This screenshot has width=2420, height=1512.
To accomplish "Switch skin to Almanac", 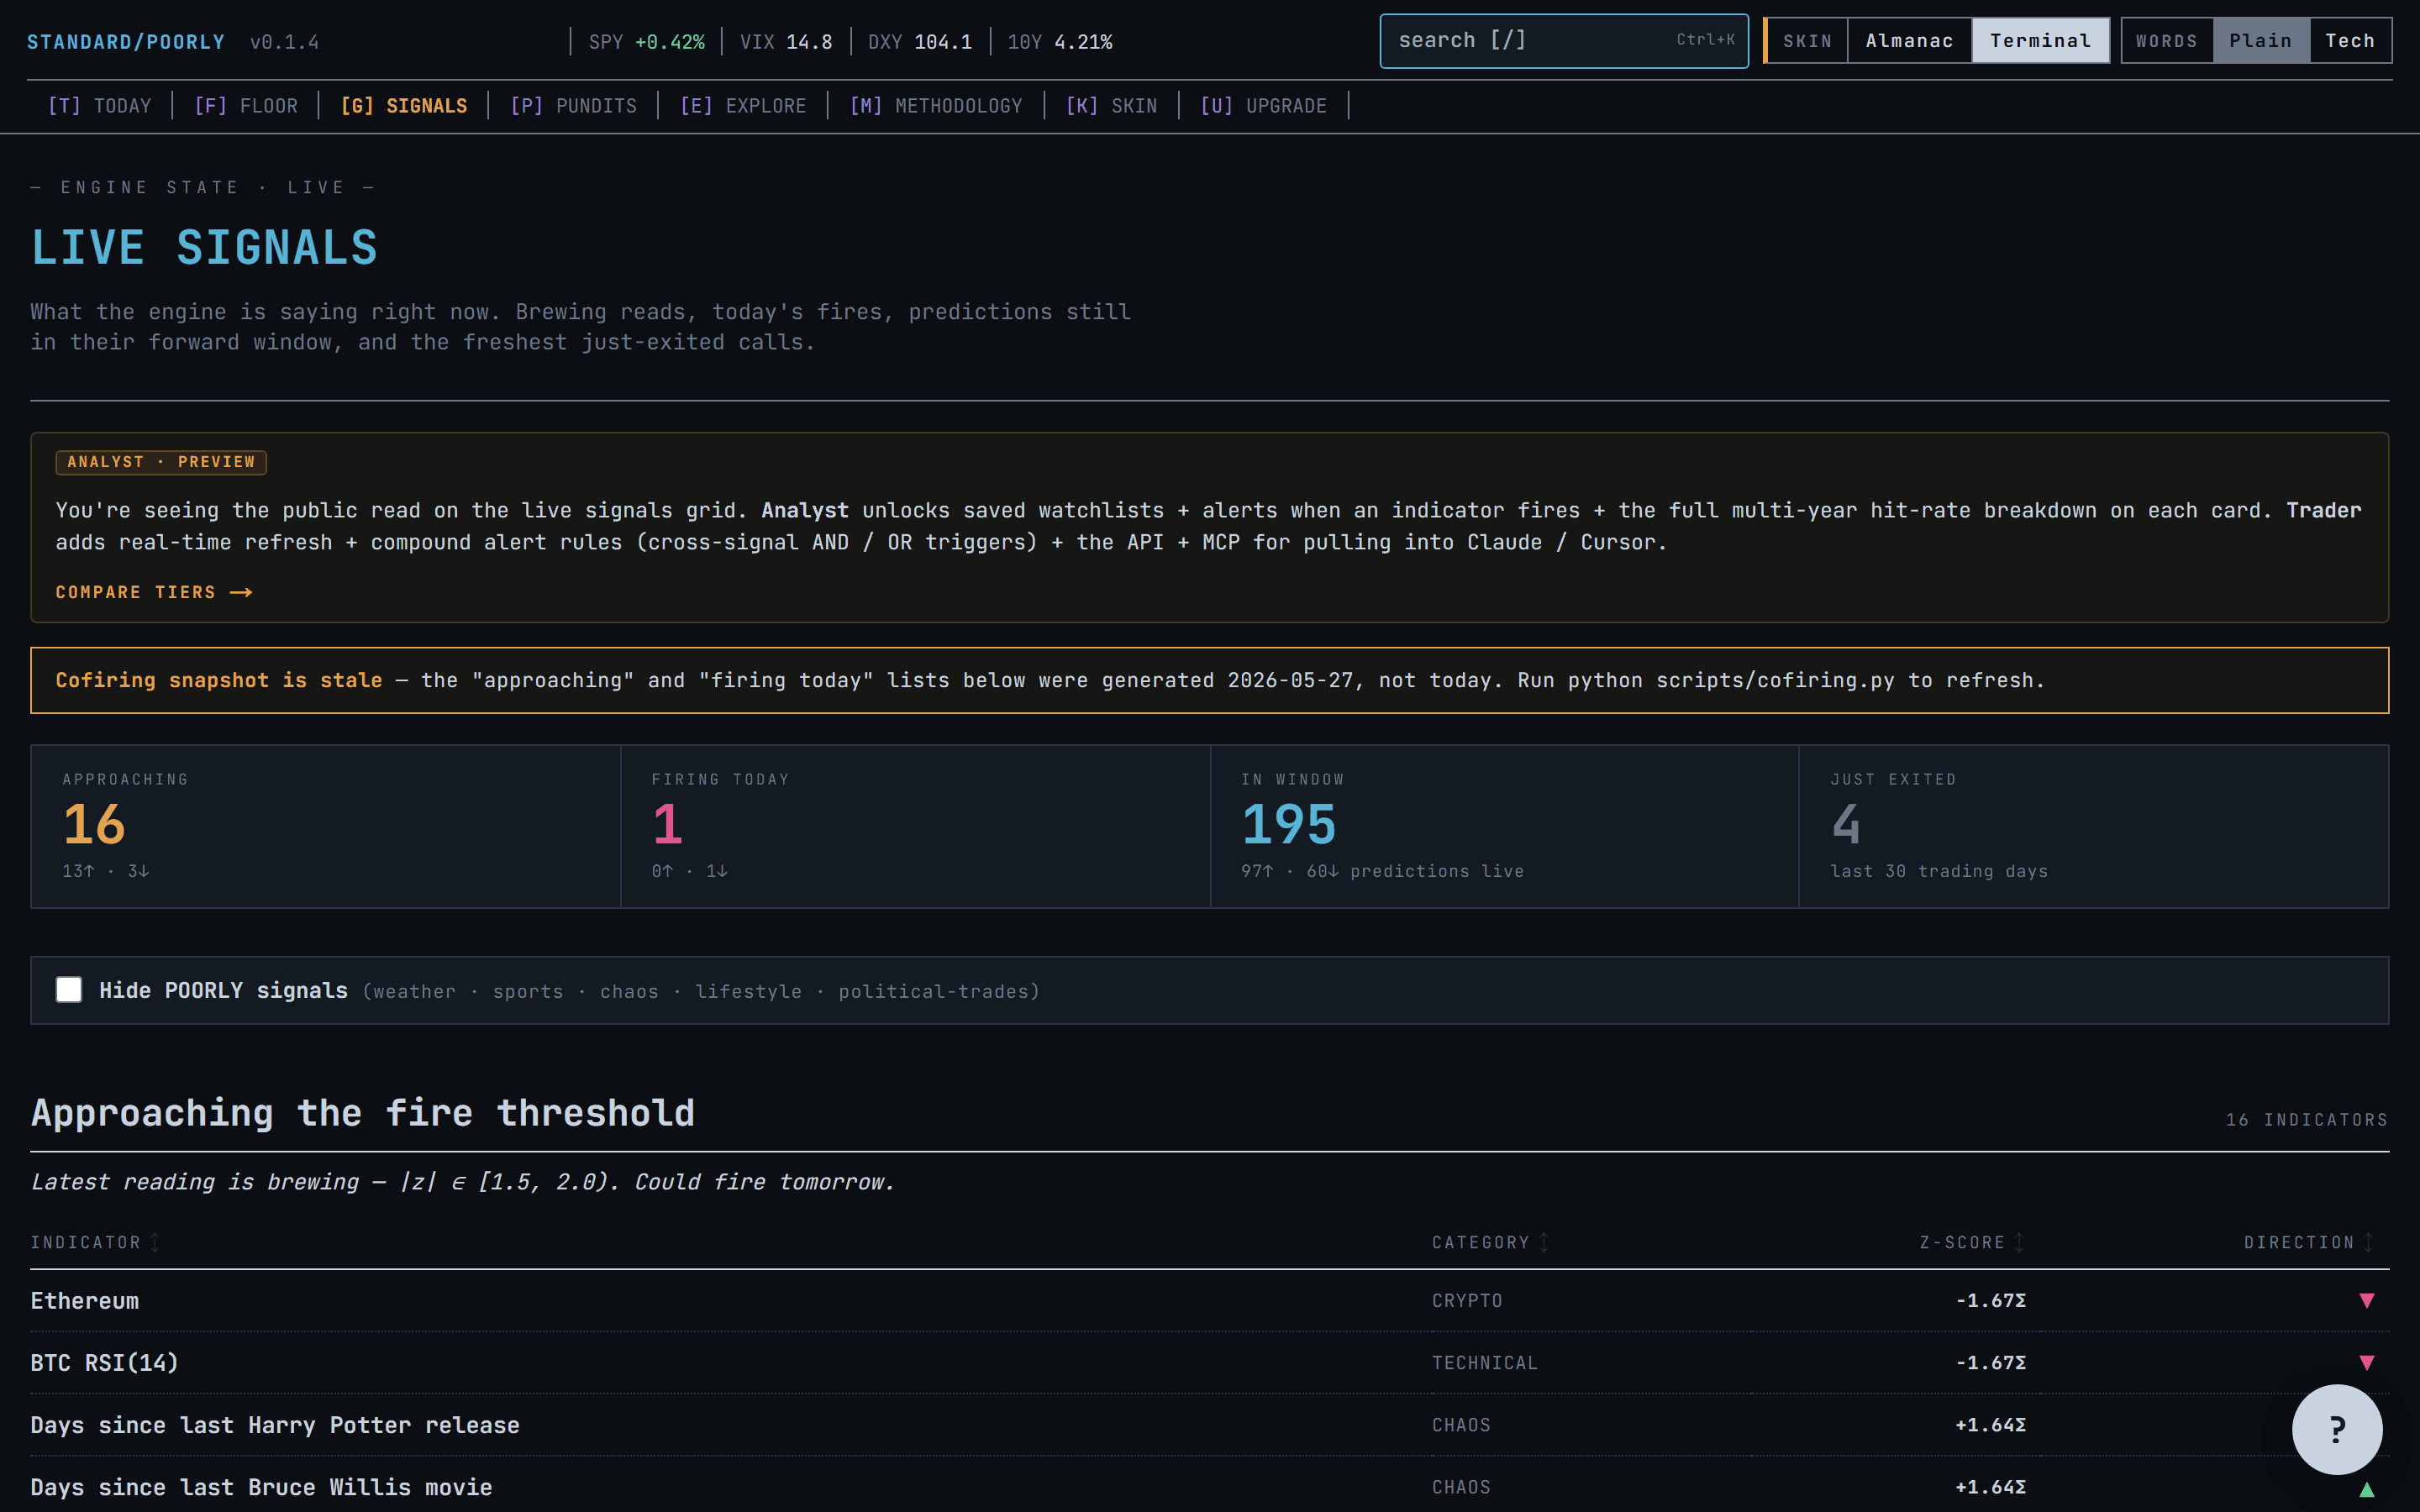I will tap(1909, 41).
